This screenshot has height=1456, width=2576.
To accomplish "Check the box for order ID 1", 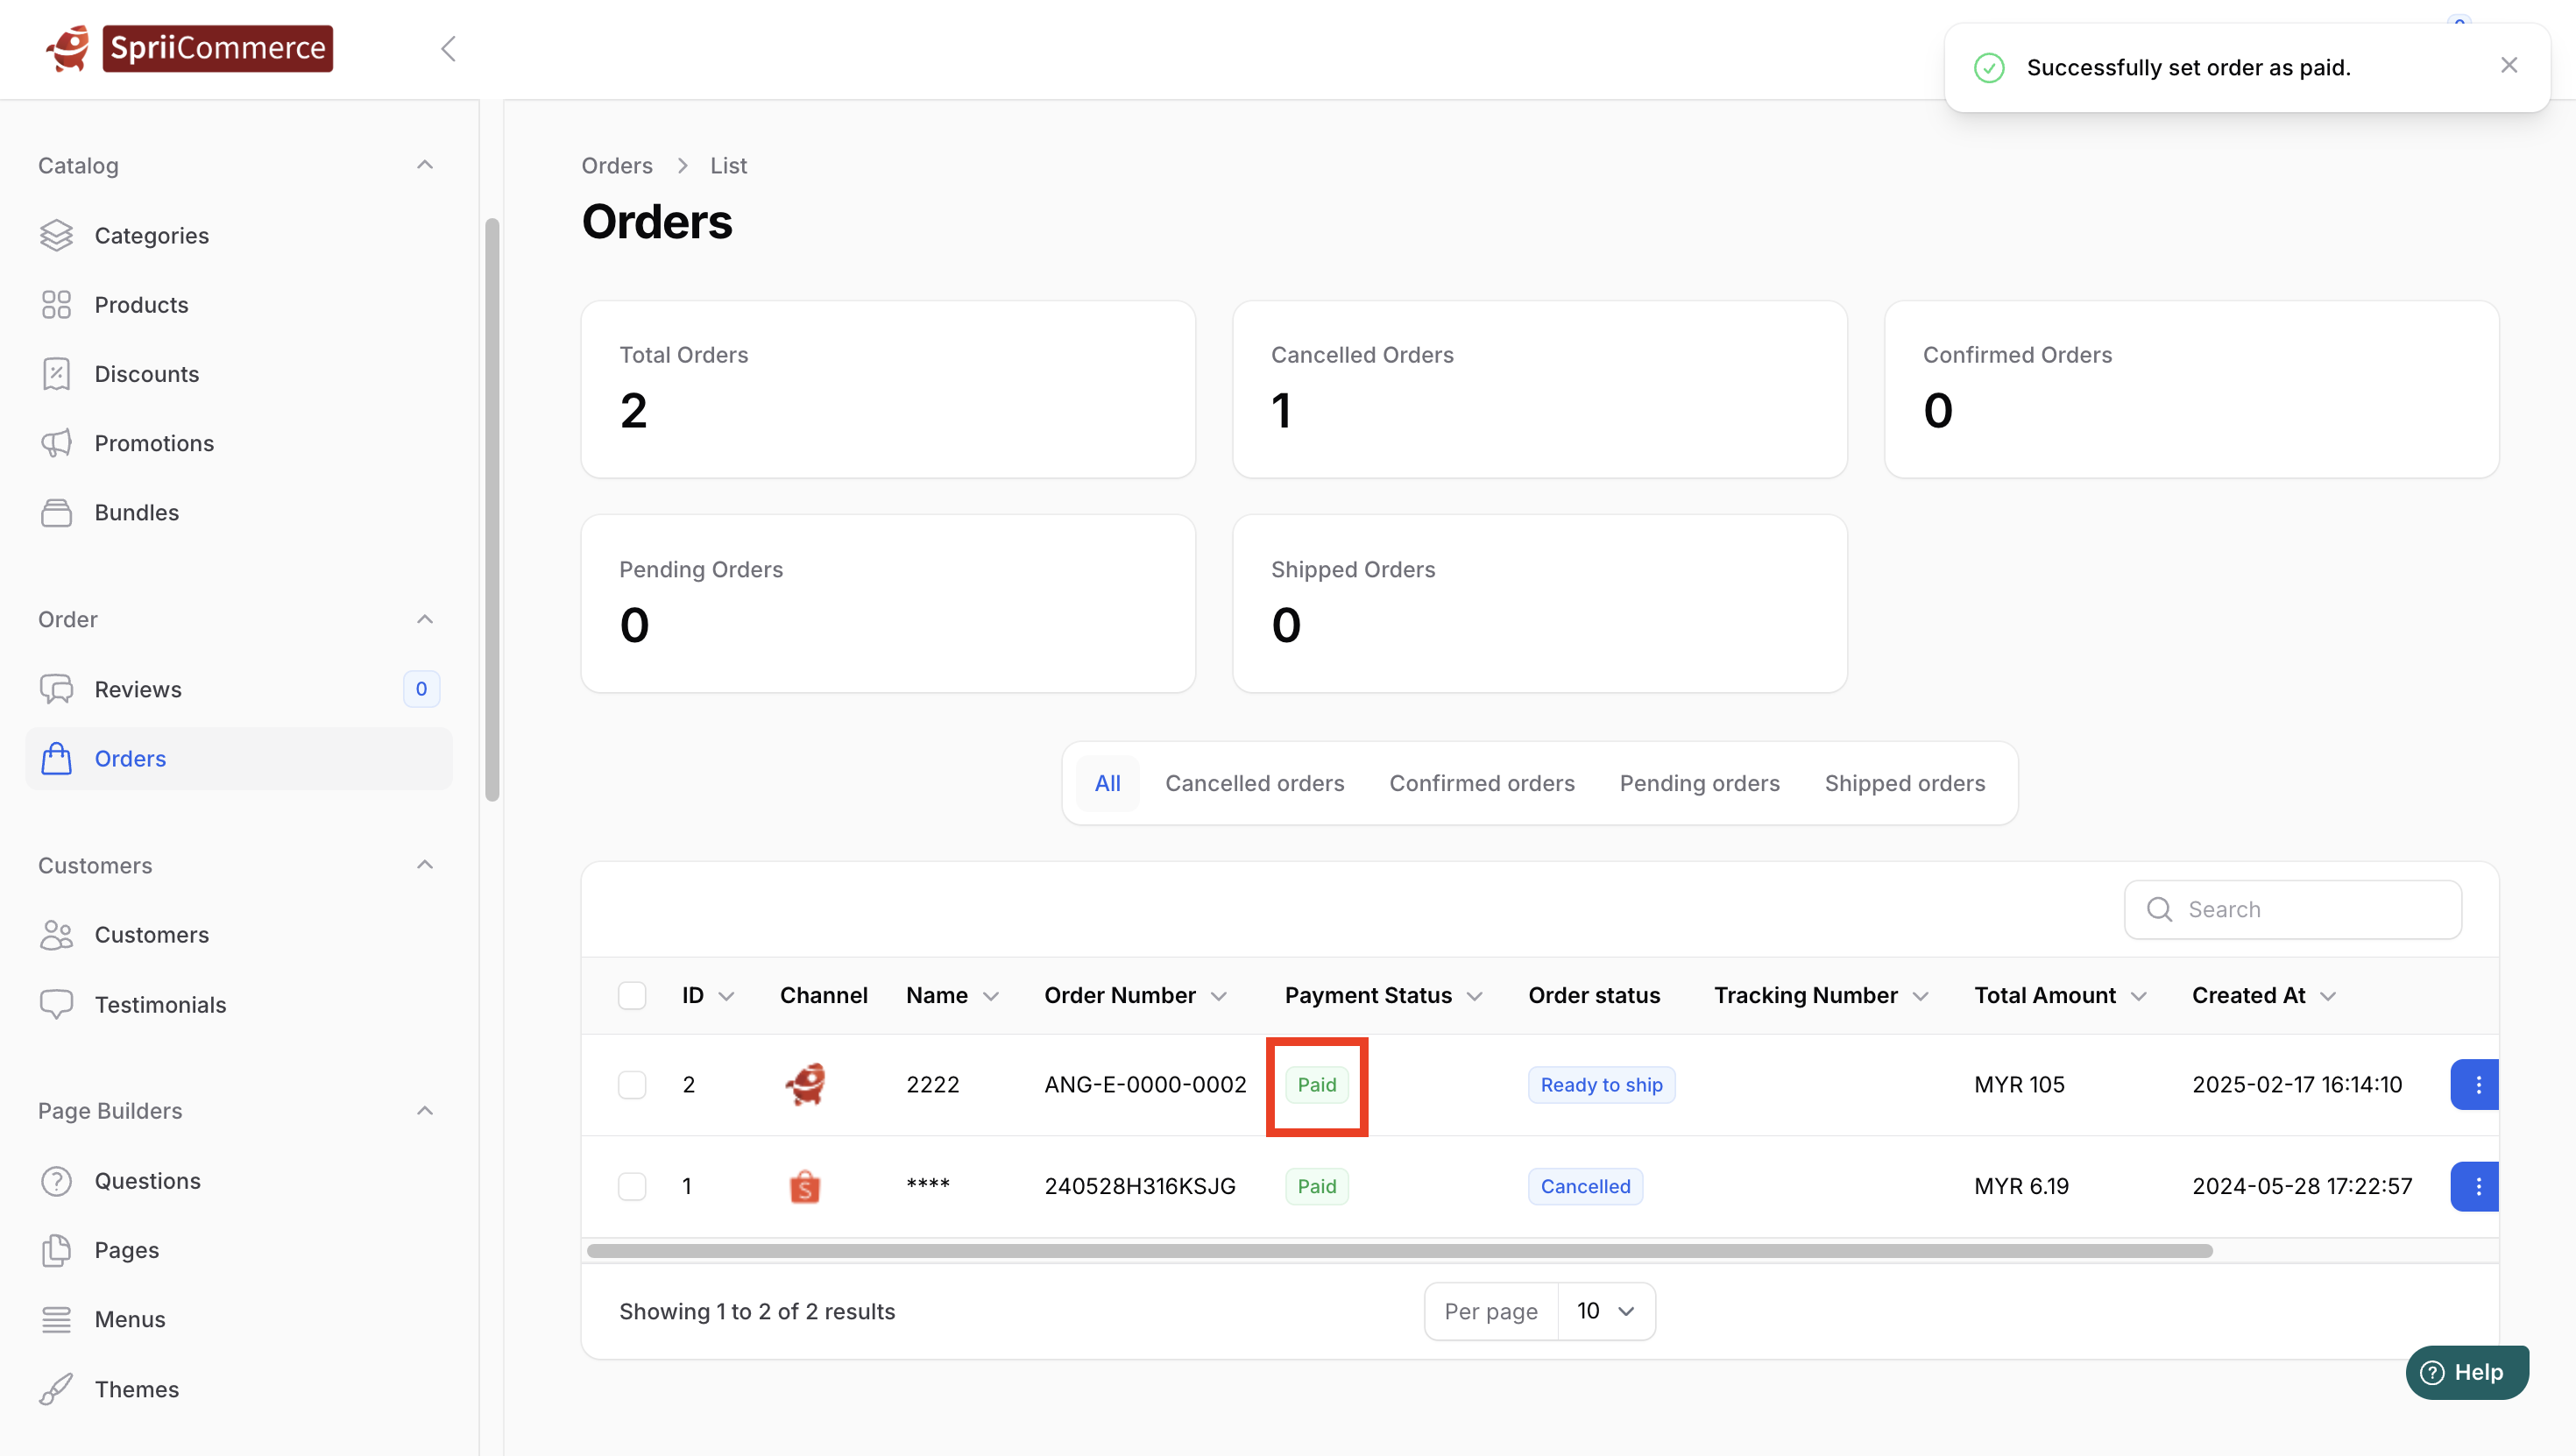I will [632, 1186].
